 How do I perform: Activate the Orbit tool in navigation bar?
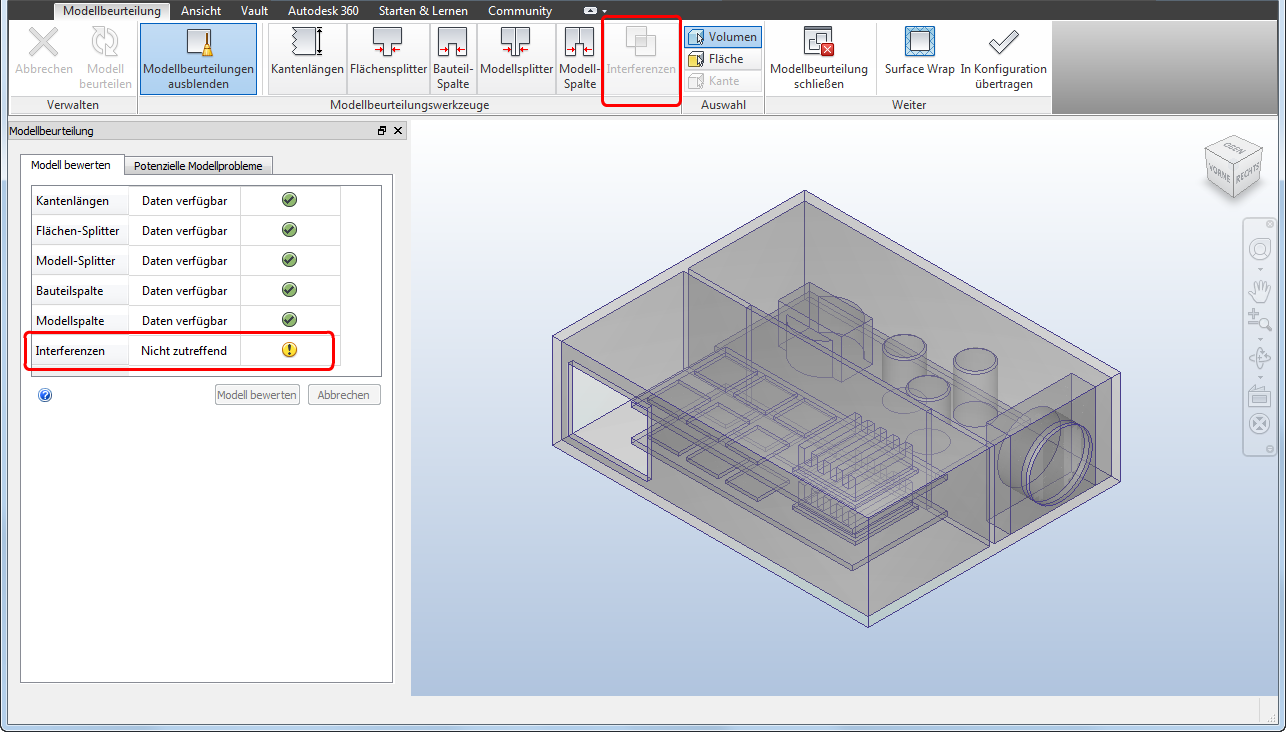pyautogui.click(x=1260, y=358)
